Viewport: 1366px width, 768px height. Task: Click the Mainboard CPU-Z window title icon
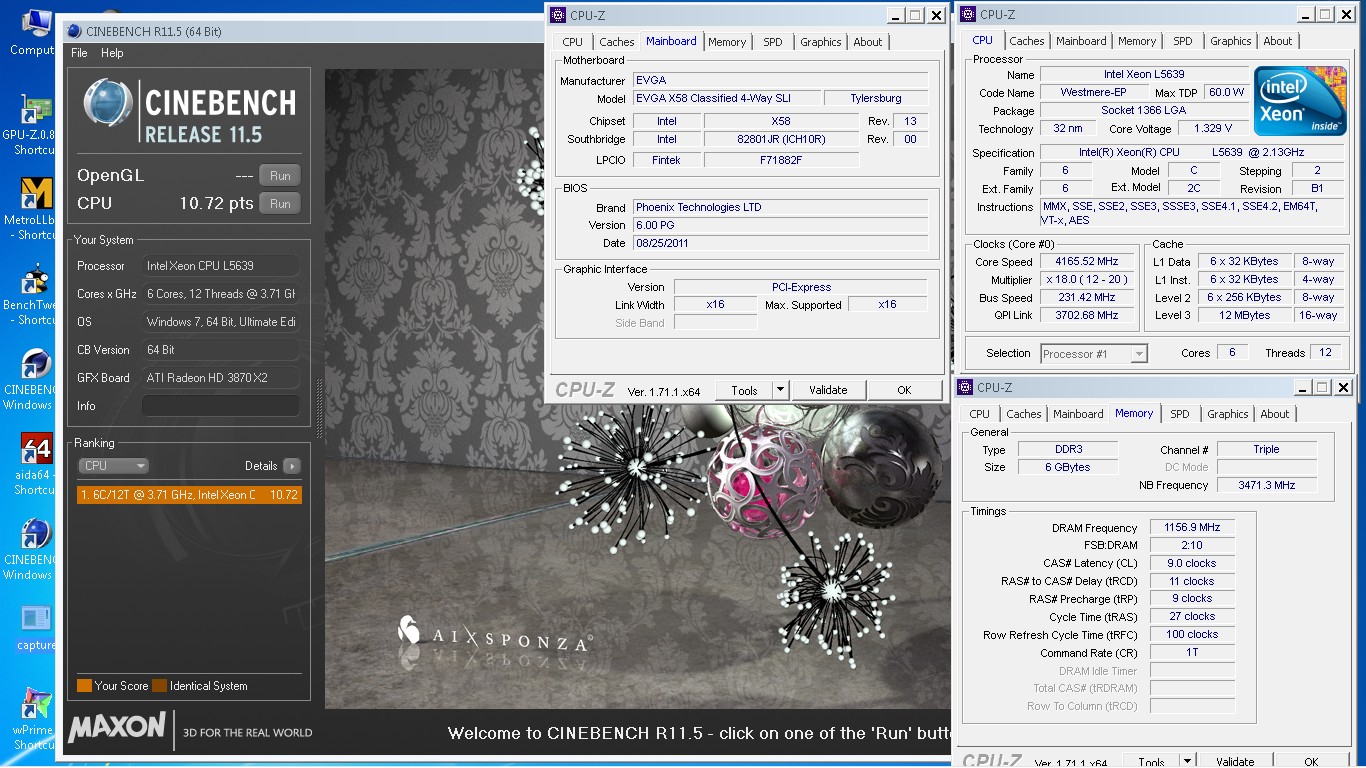(x=558, y=15)
